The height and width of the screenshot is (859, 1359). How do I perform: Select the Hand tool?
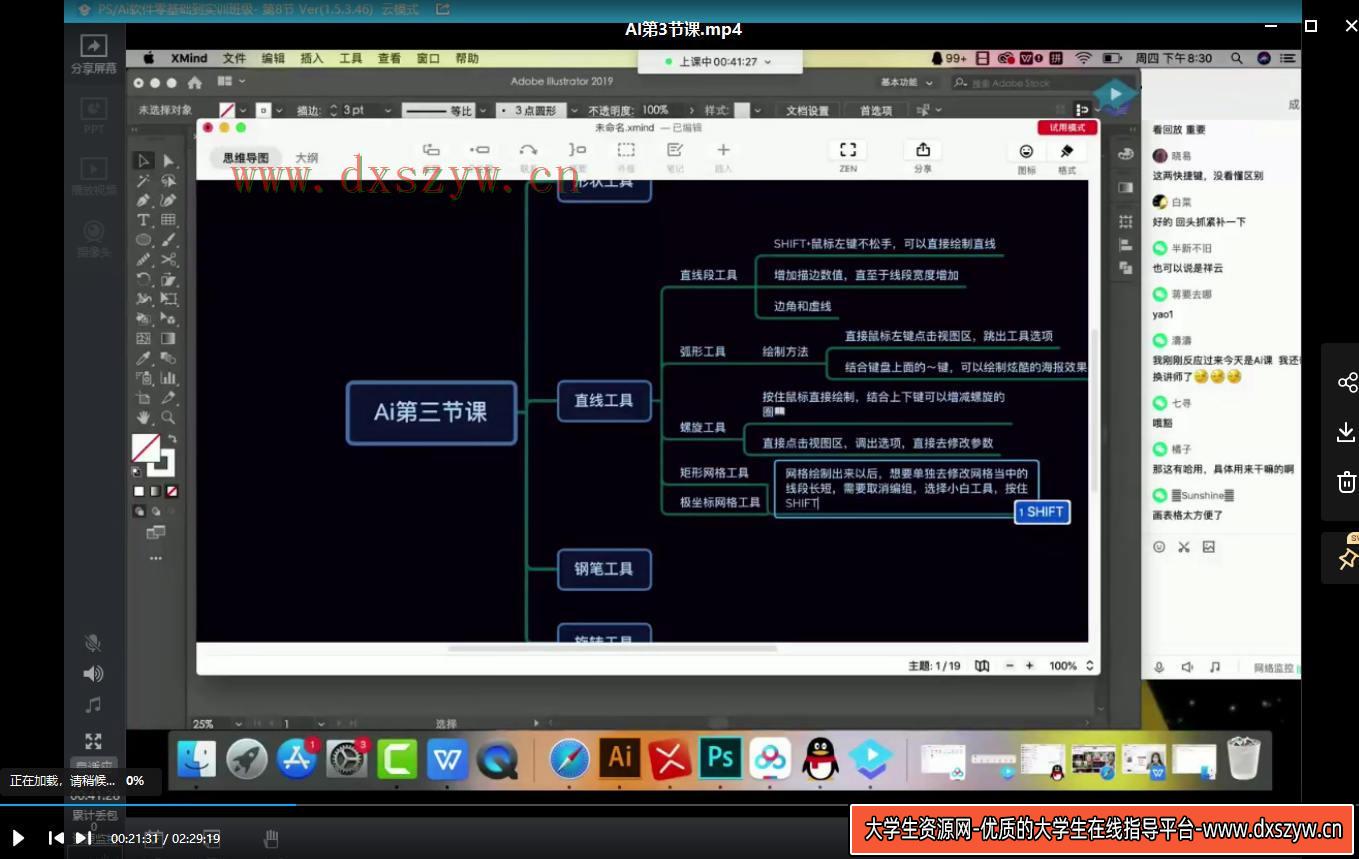pyautogui.click(x=143, y=418)
